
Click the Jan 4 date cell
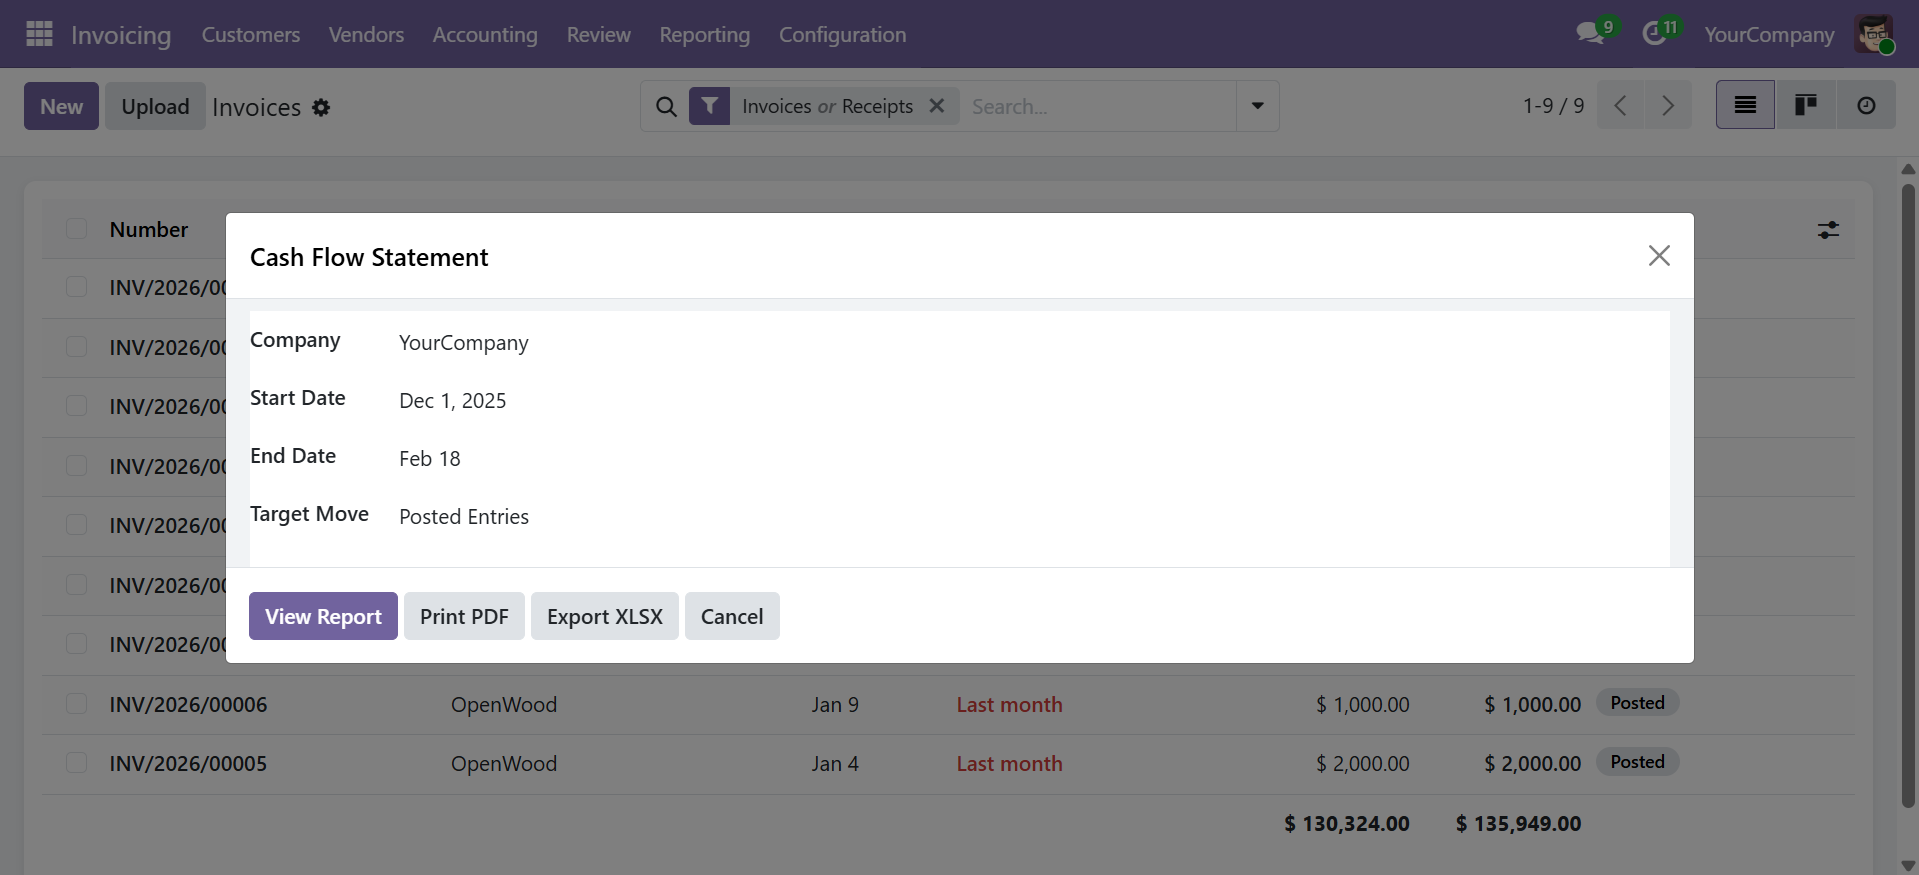835,764
